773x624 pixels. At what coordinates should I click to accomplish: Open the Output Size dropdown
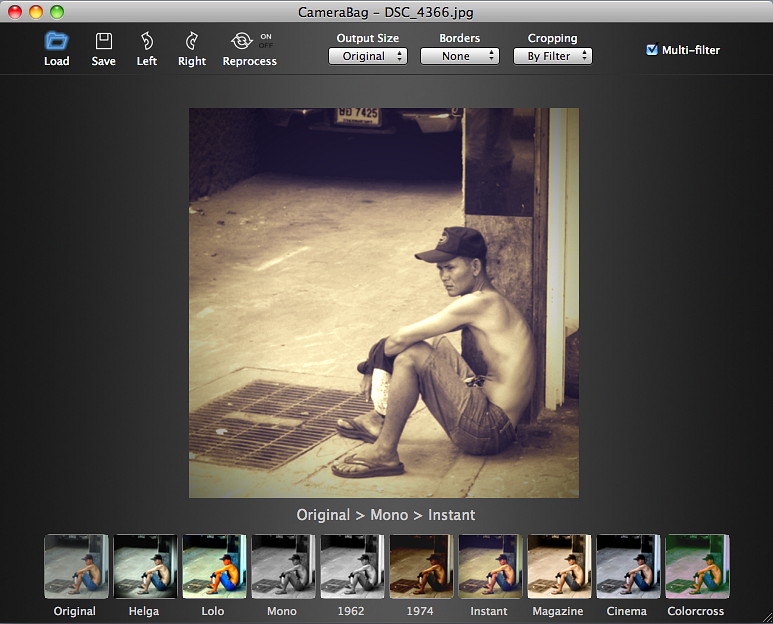tap(368, 56)
